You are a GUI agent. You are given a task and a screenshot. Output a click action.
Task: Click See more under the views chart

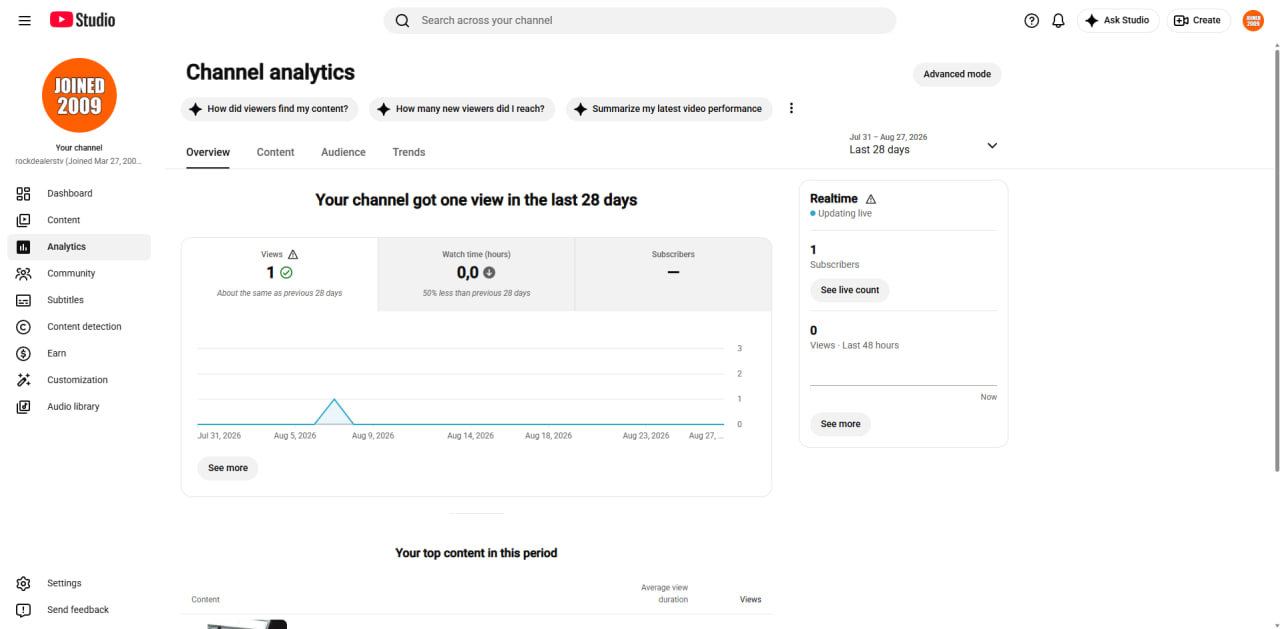point(228,468)
